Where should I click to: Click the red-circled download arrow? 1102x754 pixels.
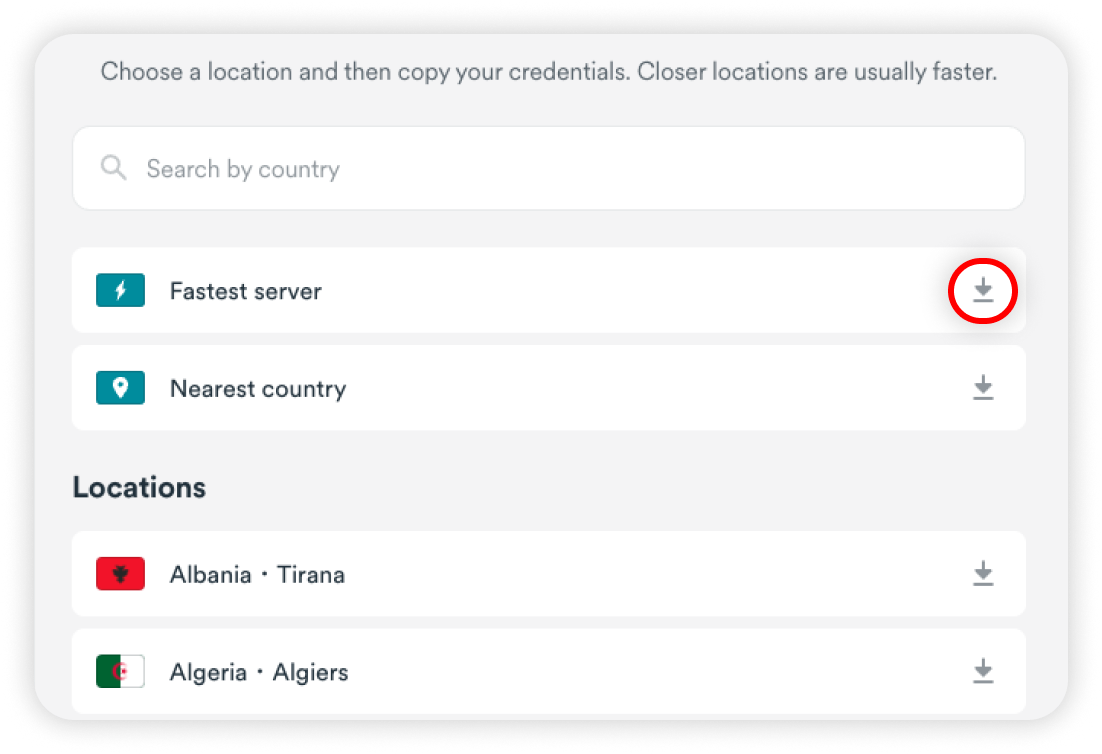tap(983, 291)
